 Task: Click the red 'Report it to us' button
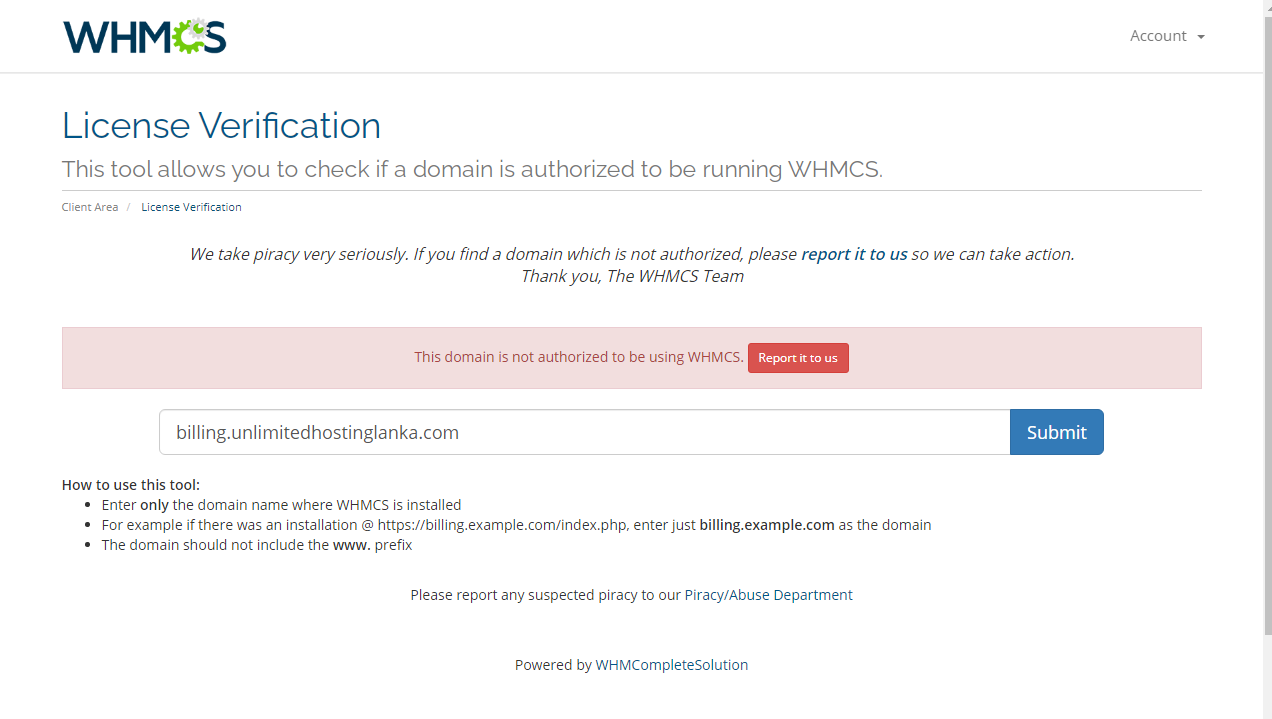click(798, 358)
